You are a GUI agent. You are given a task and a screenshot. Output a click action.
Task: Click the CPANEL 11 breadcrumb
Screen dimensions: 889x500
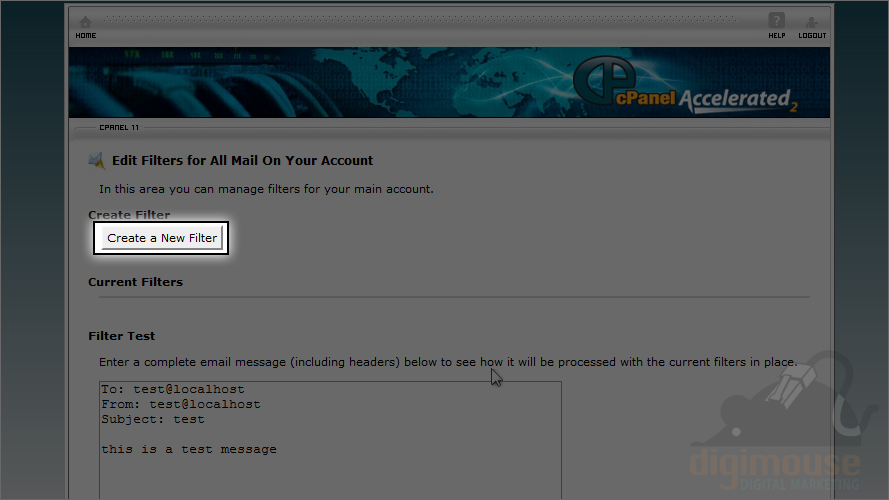point(119,128)
